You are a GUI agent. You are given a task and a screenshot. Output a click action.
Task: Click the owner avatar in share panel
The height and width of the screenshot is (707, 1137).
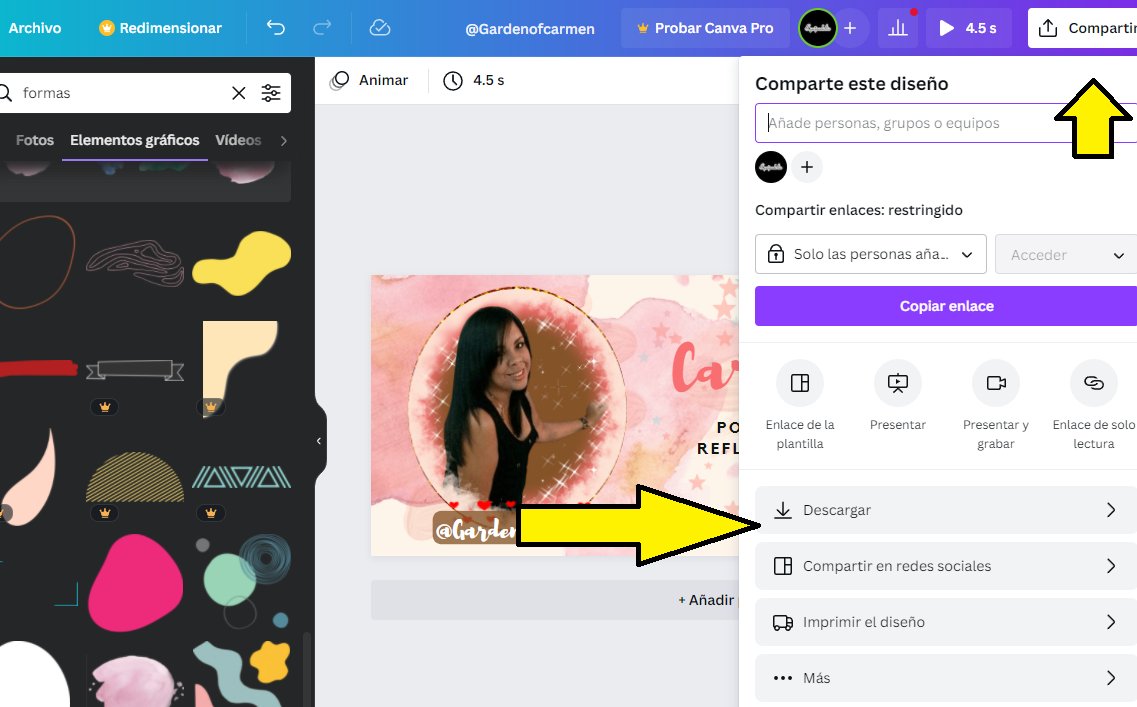(771, 168)
